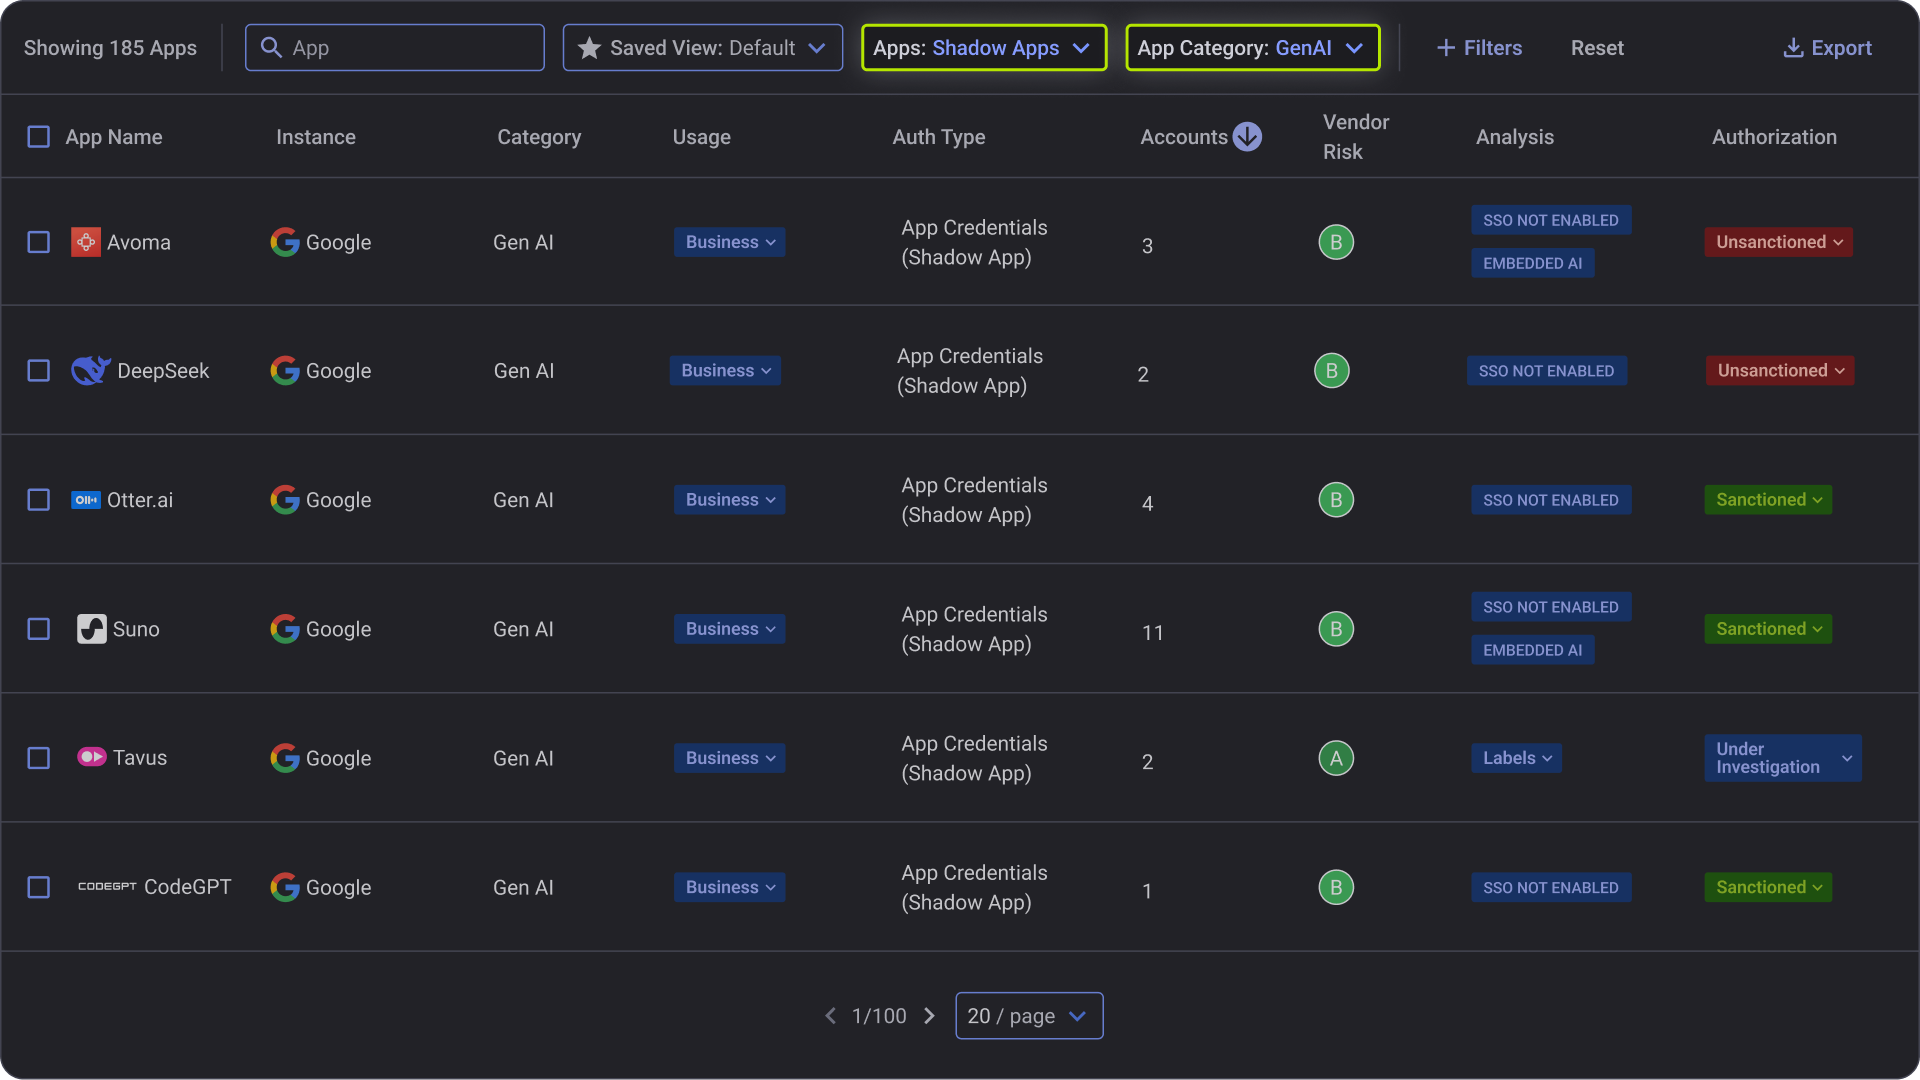Open the Apps: Shadow Apps filter dropdown
Viewport: 1920px width, 1080px height.
984,47
